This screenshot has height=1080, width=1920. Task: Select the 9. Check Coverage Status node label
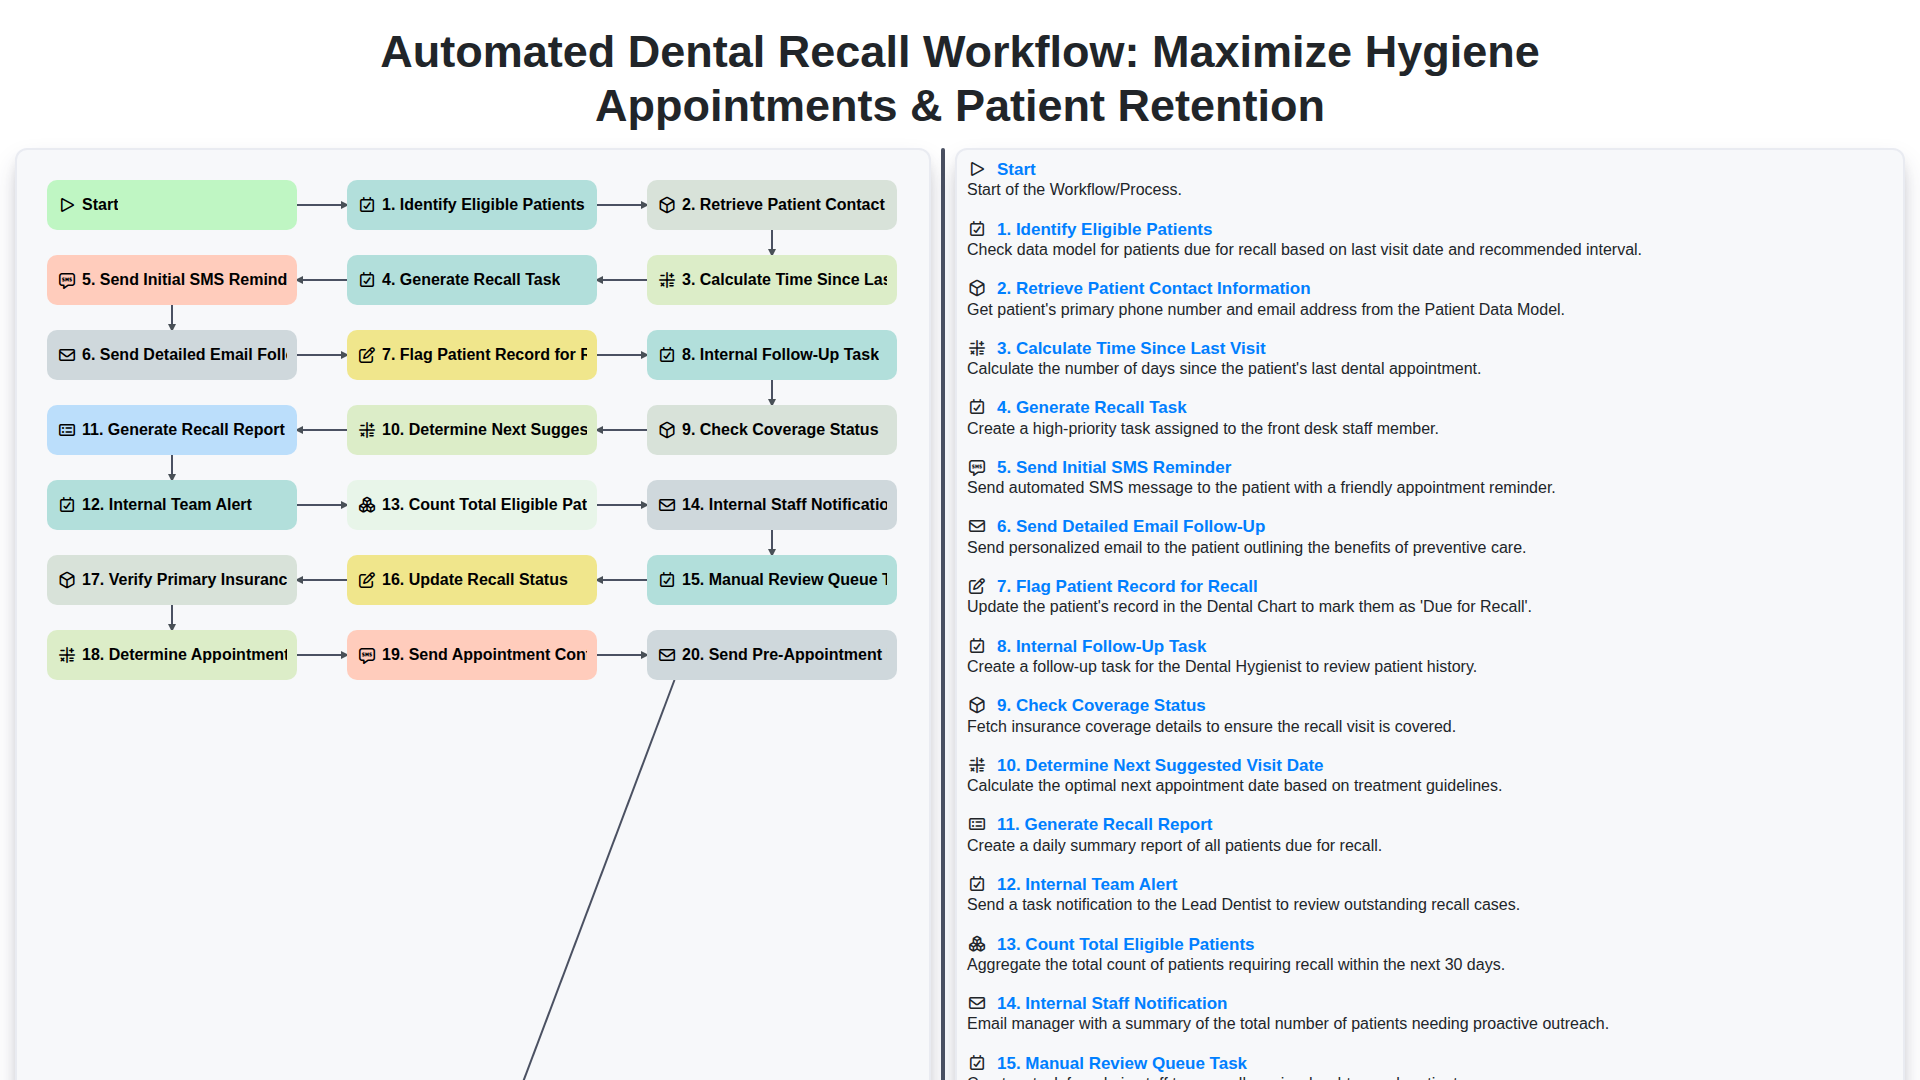780,430
